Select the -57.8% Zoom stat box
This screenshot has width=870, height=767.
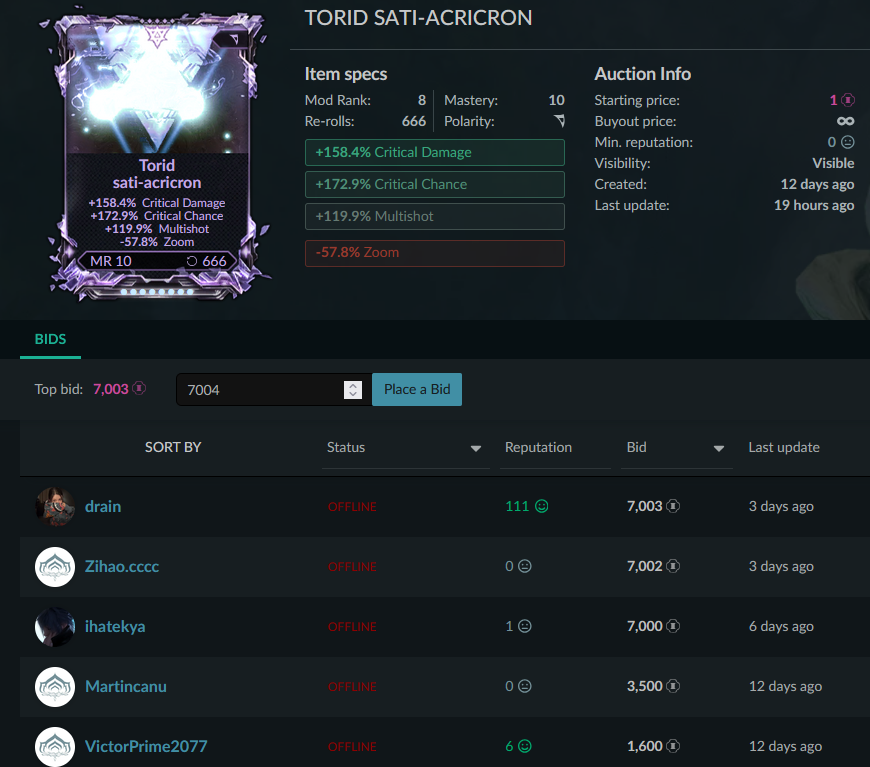(x=434, y=253)
